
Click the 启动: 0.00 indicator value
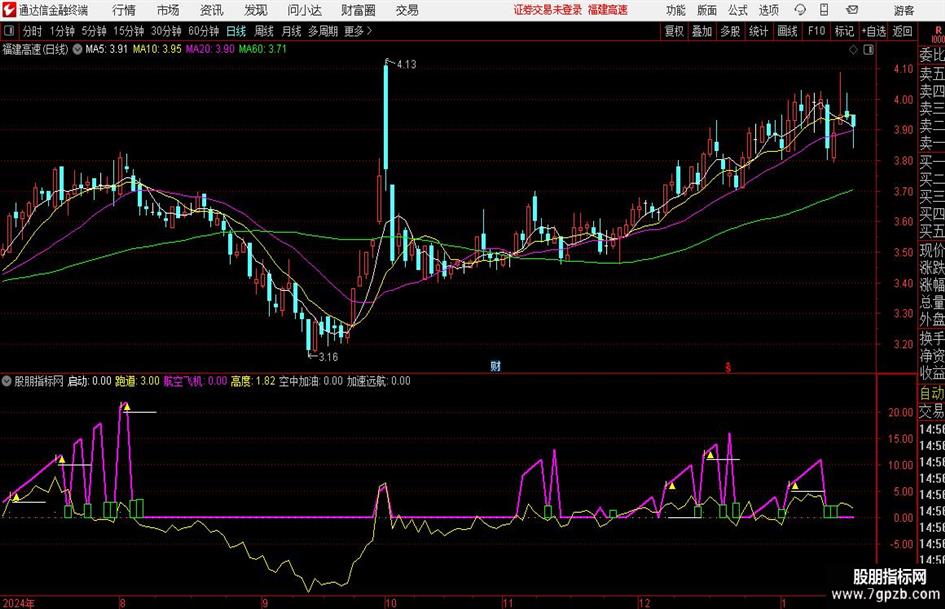pyautogui.click(x=89, y=381)
